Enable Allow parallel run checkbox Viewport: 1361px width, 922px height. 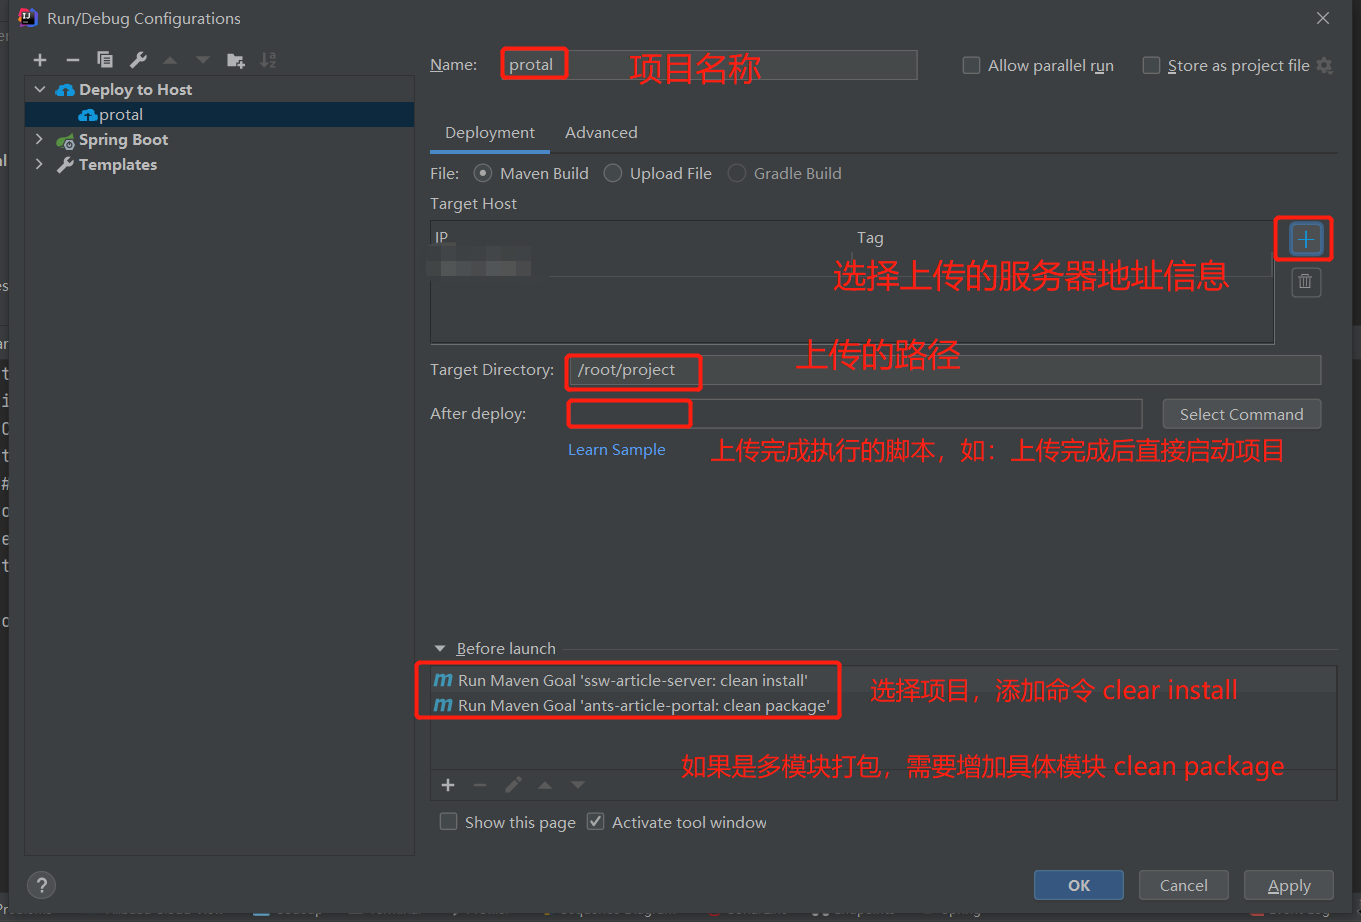click(971, 66)
